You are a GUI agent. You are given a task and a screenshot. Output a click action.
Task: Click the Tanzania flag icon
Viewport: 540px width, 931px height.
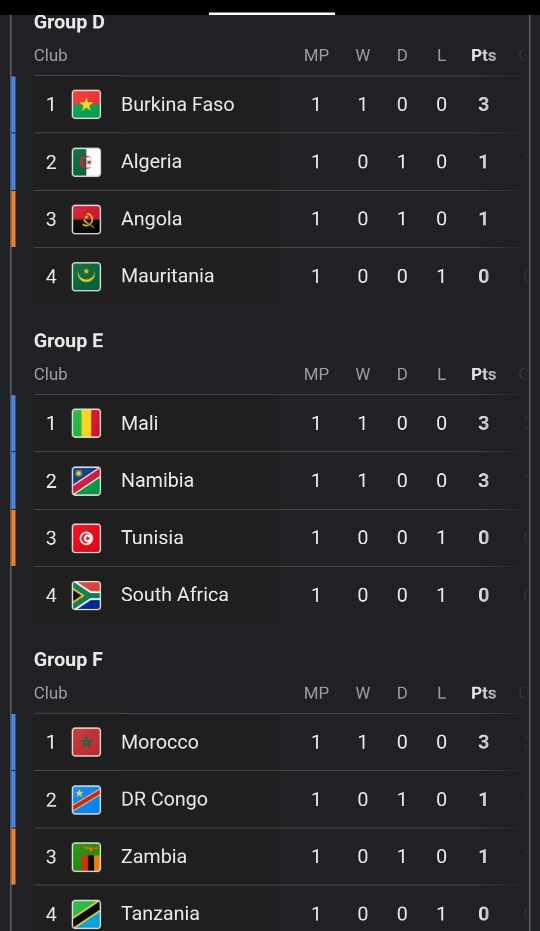point(86,914)
